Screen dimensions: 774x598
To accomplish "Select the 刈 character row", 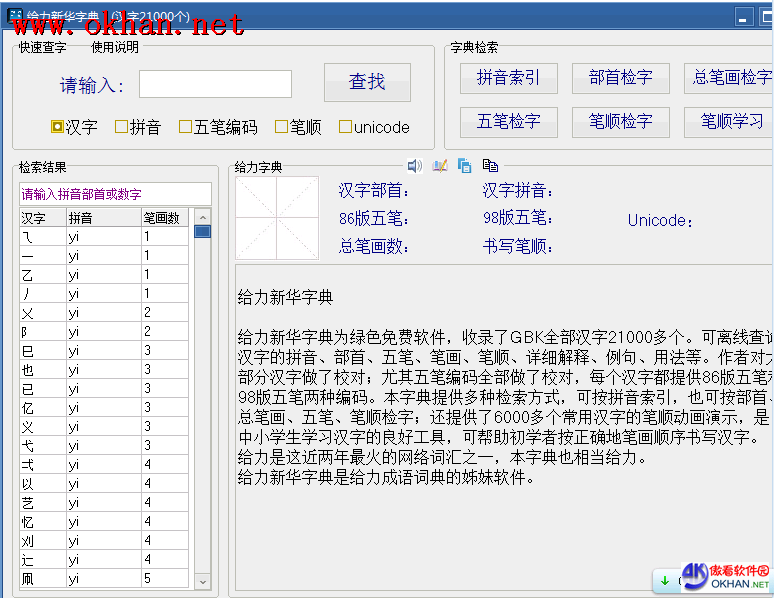I will click(104, 540).
